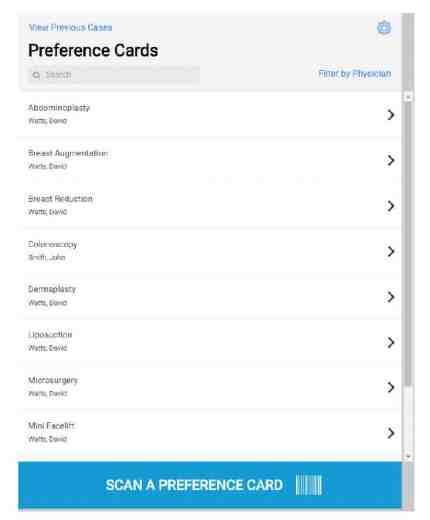Click the Dermaplasty row chevron
The height and width of the screenshot is (520, 430).
click(x=391, y=297)
